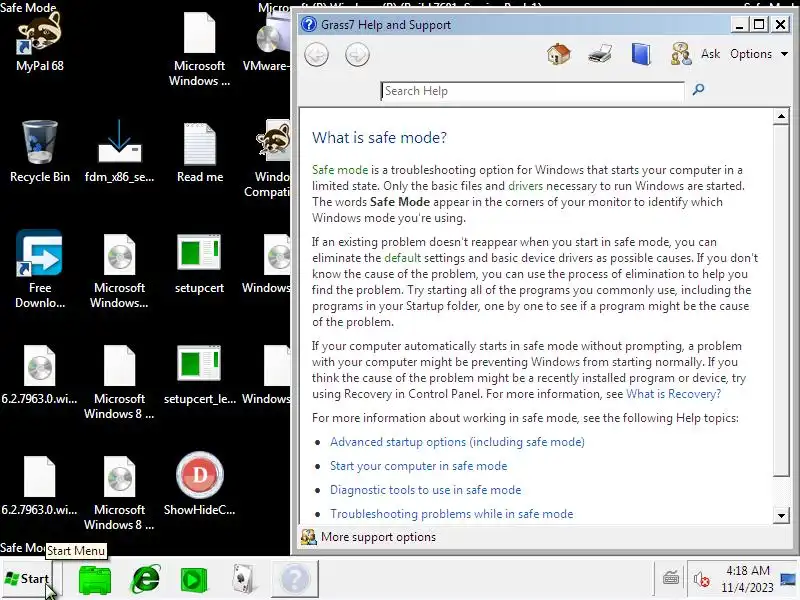Go to Help home page icon
This screenshot has height=600, width=800.
(558, 54)
